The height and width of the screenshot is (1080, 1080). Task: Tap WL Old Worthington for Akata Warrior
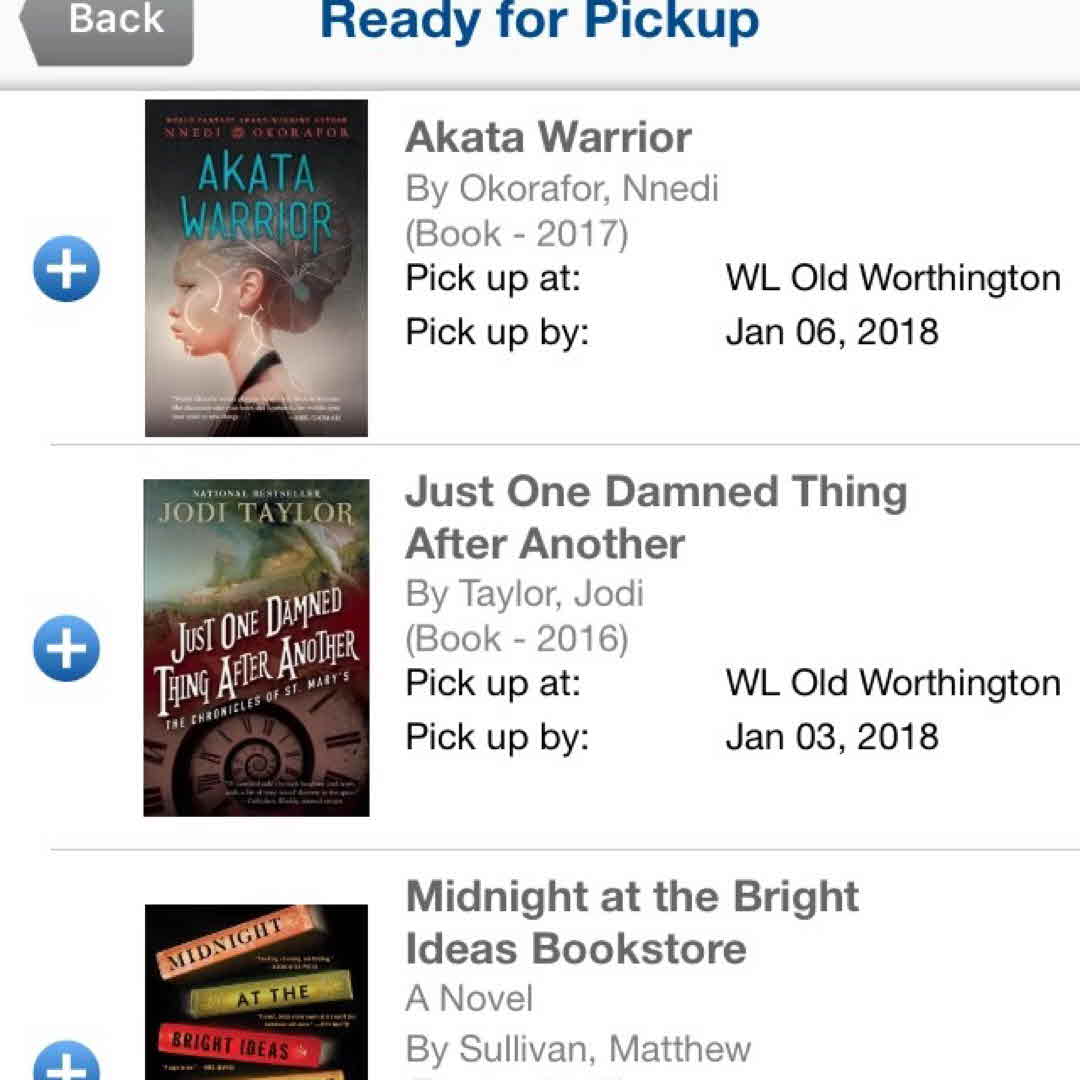point(892,278)
